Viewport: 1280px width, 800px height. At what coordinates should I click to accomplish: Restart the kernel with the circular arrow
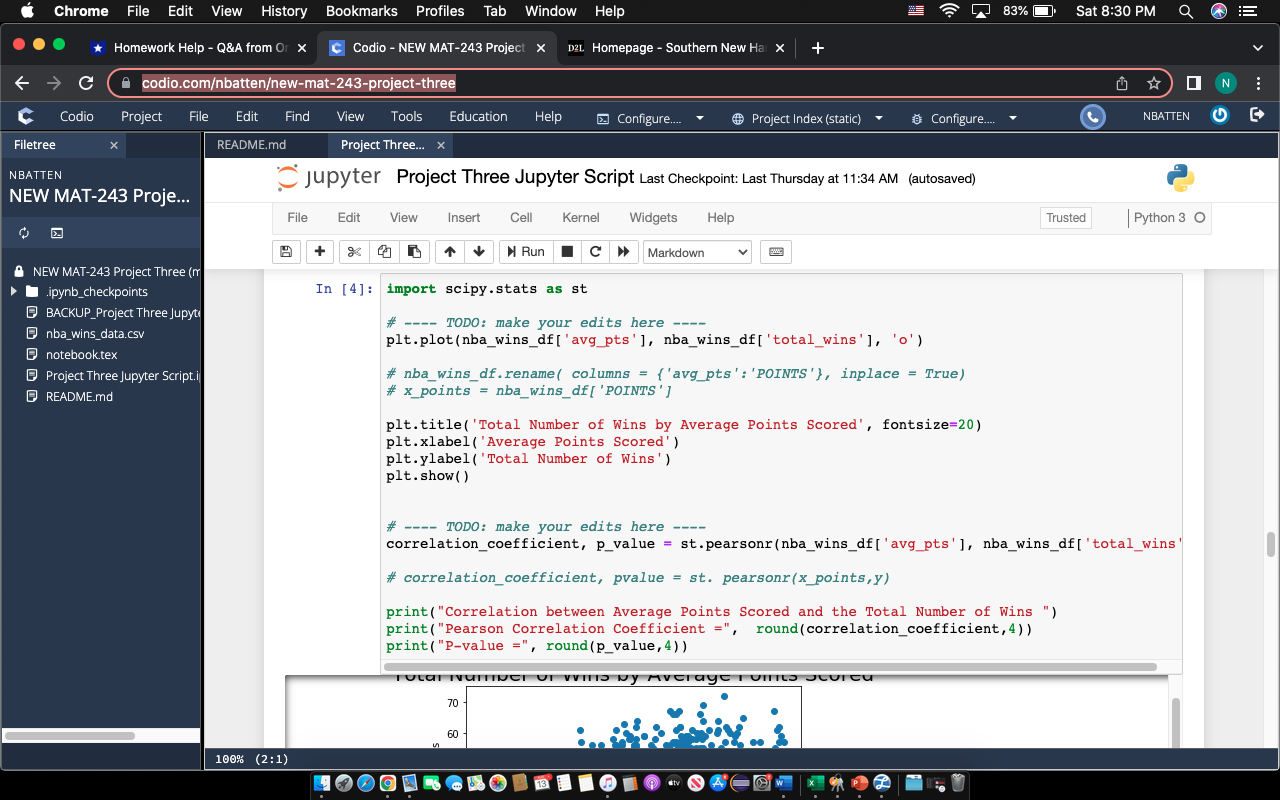click(596, 252)
